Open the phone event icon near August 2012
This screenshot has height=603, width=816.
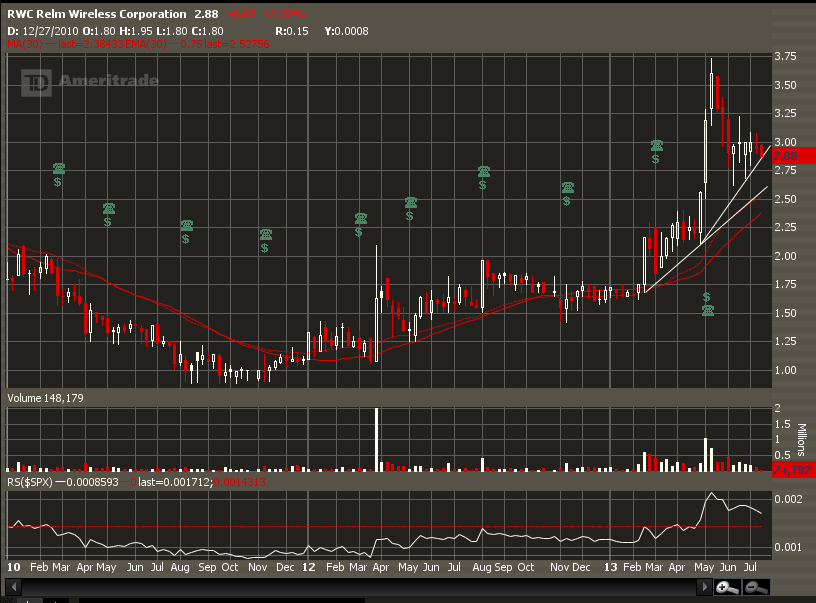(483, 172)
